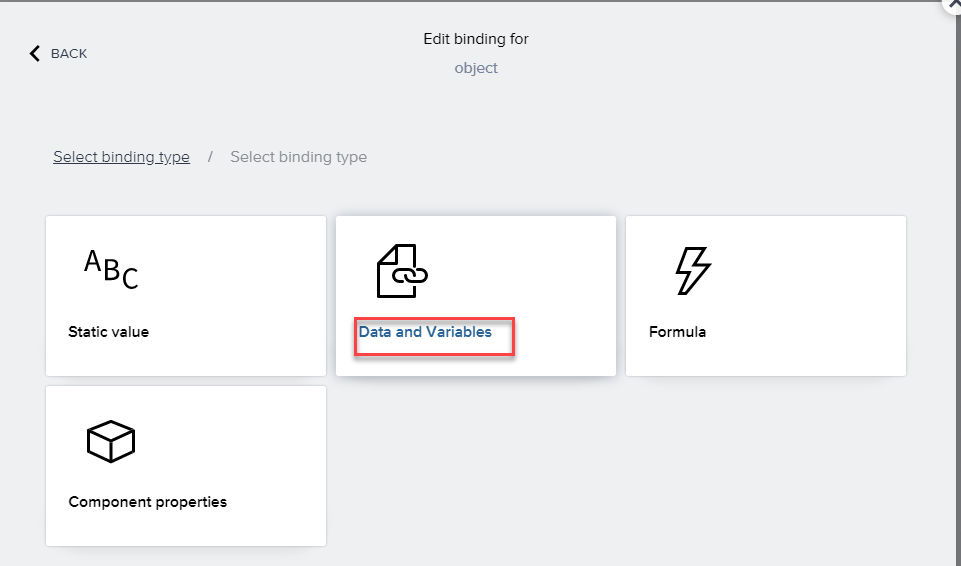Screen dimensions: 961x566
Task: Click the grey current Select binding type breadcrumb
Action: [x=298, y=157]
